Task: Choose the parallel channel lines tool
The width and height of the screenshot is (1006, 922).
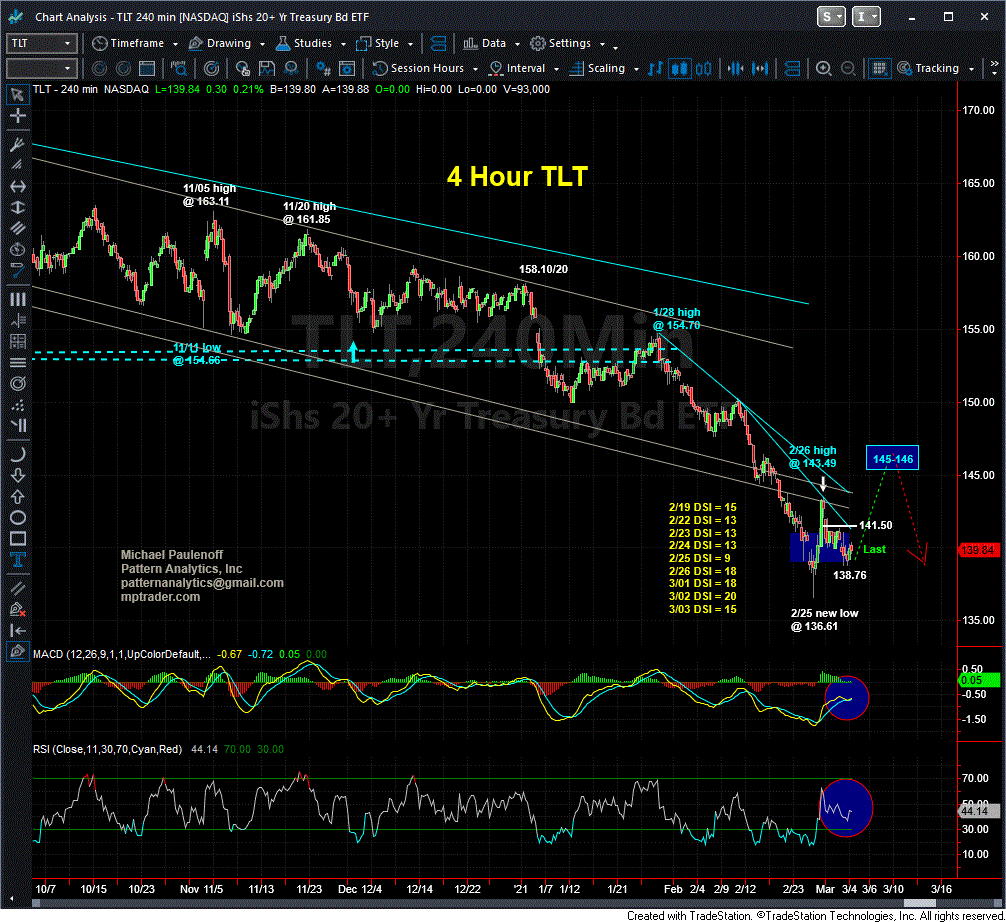Action: pos(17,228)
